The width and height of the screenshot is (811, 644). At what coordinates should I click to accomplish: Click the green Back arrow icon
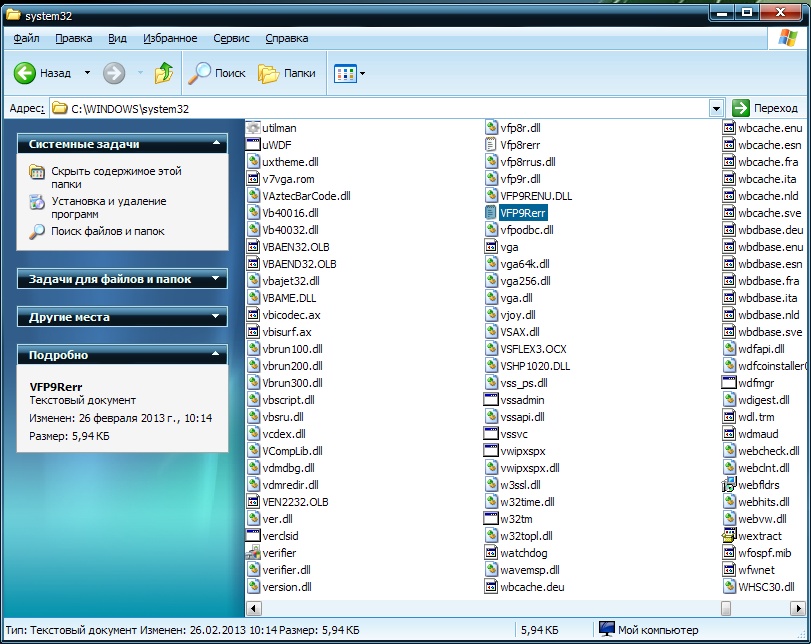click(x=25, y=73)
